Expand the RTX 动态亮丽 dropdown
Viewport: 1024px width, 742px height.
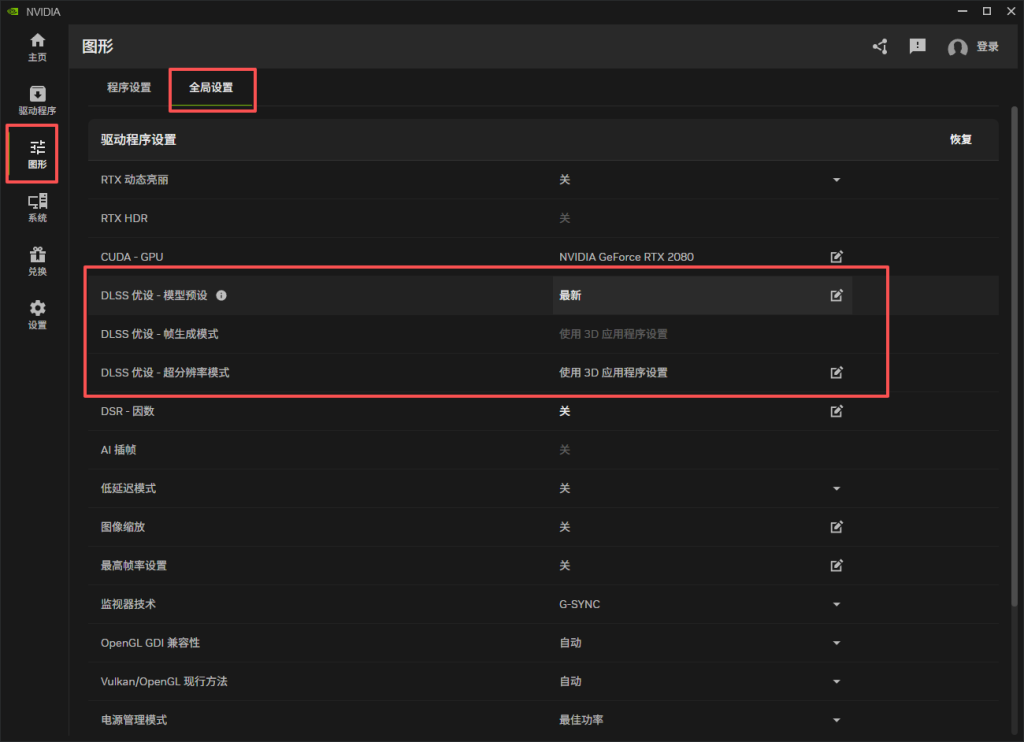(837, 180)
